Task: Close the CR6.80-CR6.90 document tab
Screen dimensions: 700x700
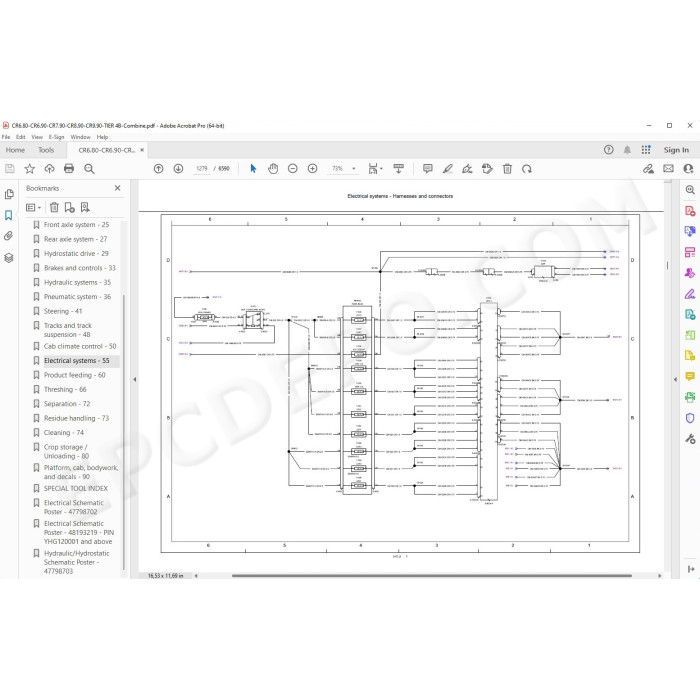Action: (x=142, y=150)
